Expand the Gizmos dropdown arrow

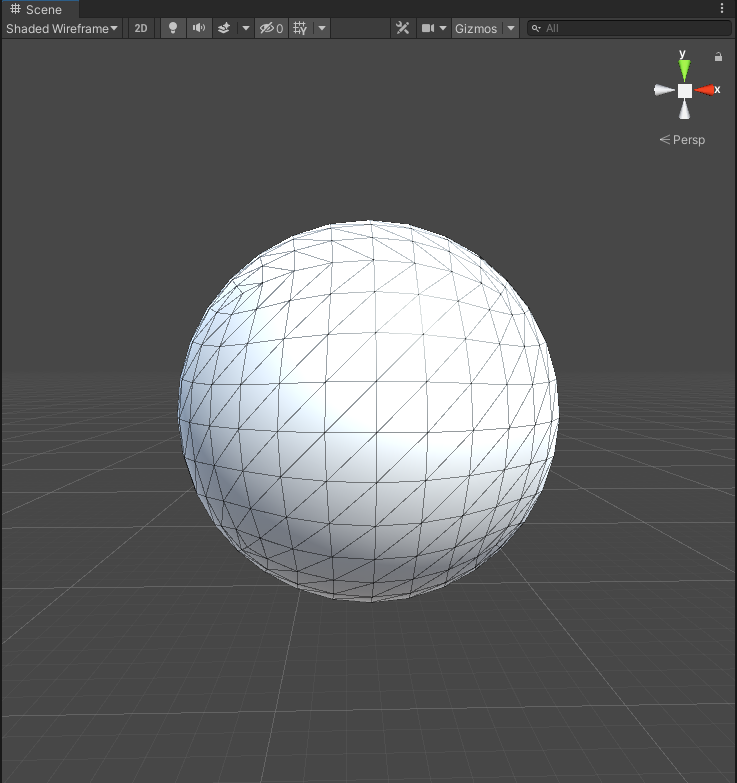pyautogui.click(x=511, y=28)
